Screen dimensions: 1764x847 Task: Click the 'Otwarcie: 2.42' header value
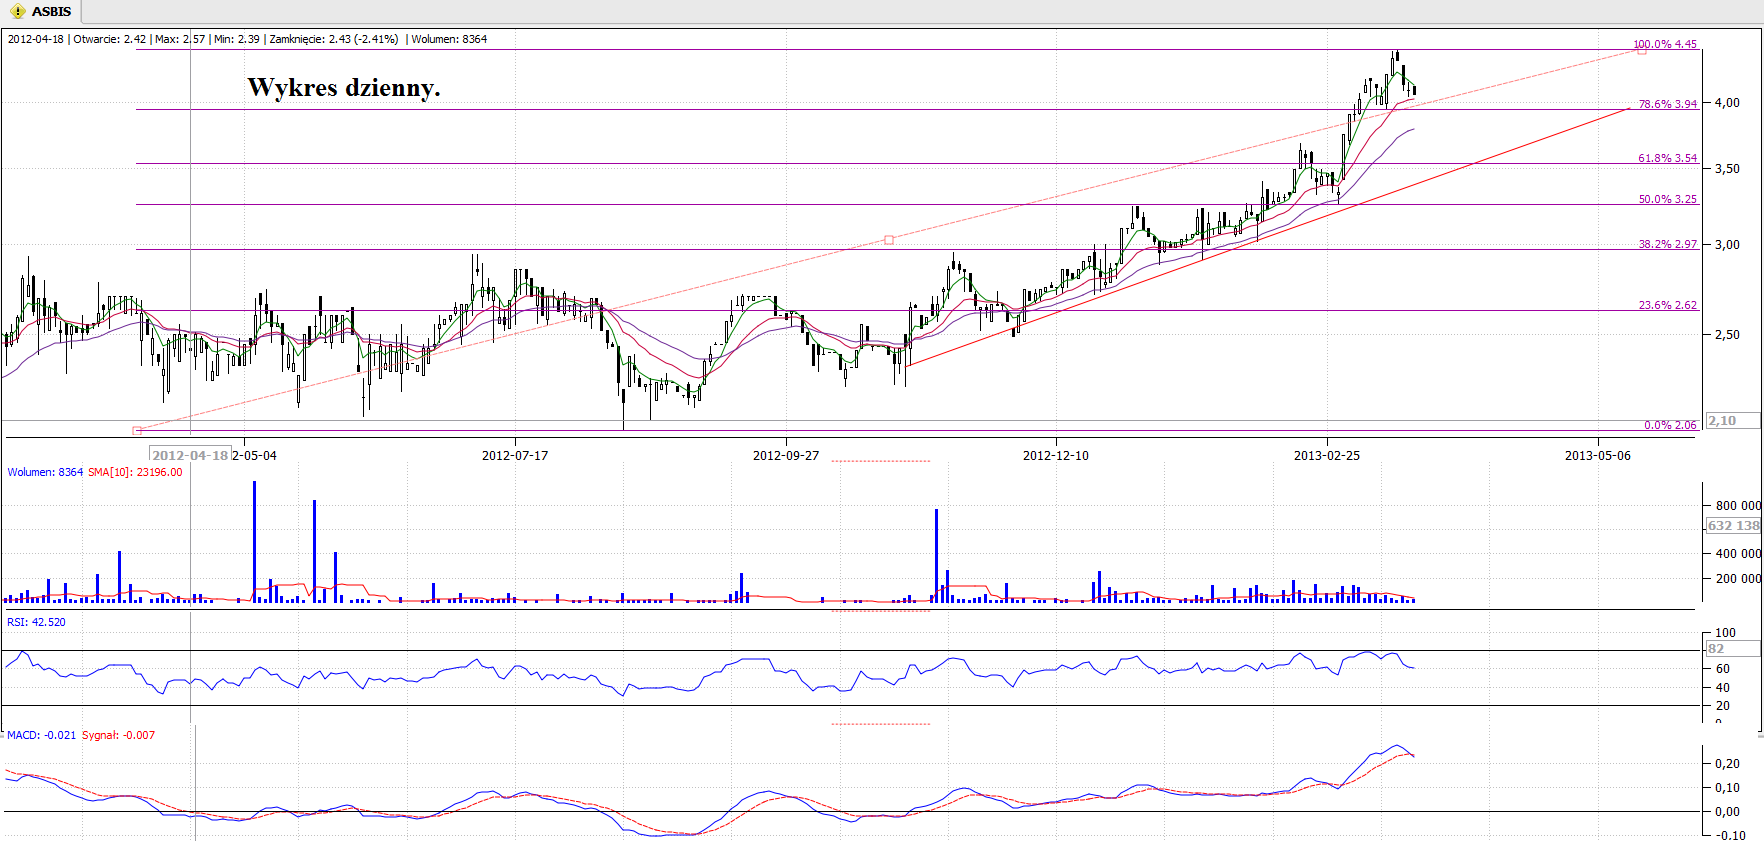(110, 39)
